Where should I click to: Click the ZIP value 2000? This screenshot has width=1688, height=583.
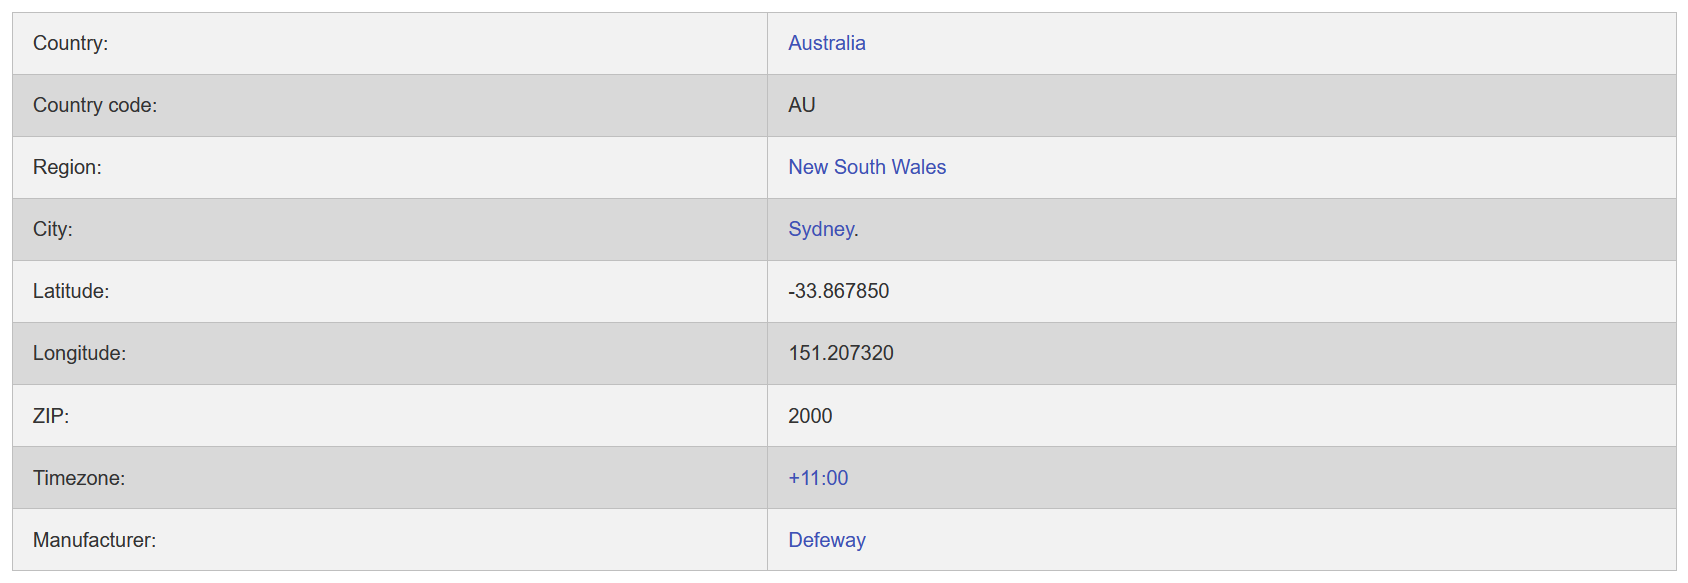[x=809, y=416]
